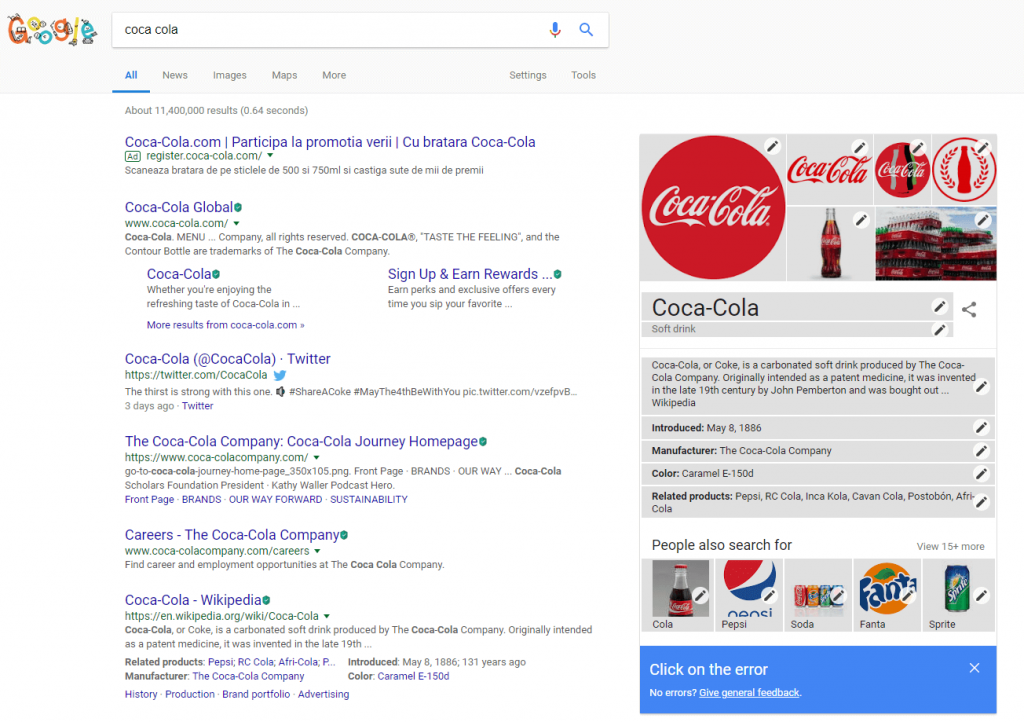This screenshot has width=1024, height=722.
Task: Click edit pencil on the Color row
Action: coord(981,473)
